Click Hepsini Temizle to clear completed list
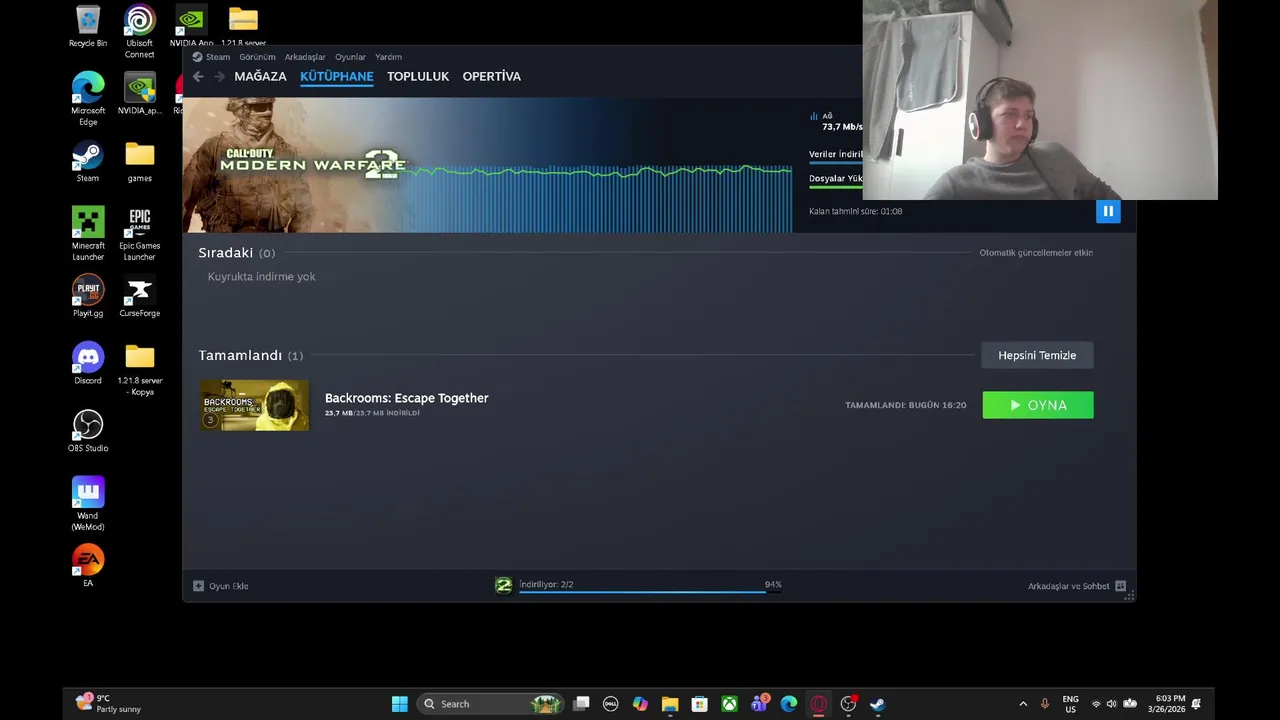Image resolution: width=1280 pixels, height=720 pixels. tap(1037, 355)
